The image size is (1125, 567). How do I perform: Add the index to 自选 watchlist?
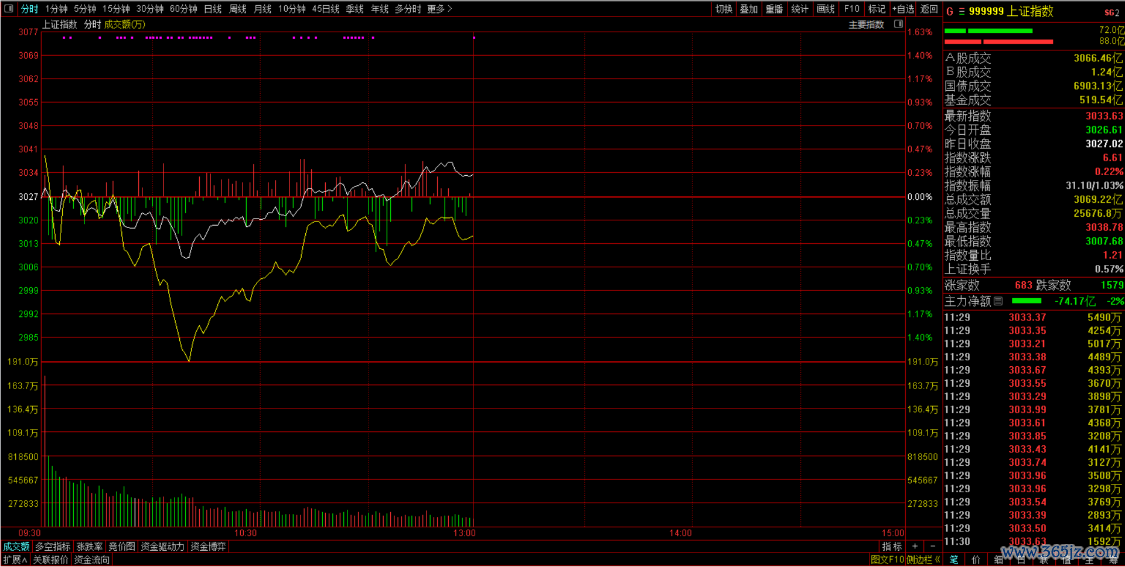point(903,9)
